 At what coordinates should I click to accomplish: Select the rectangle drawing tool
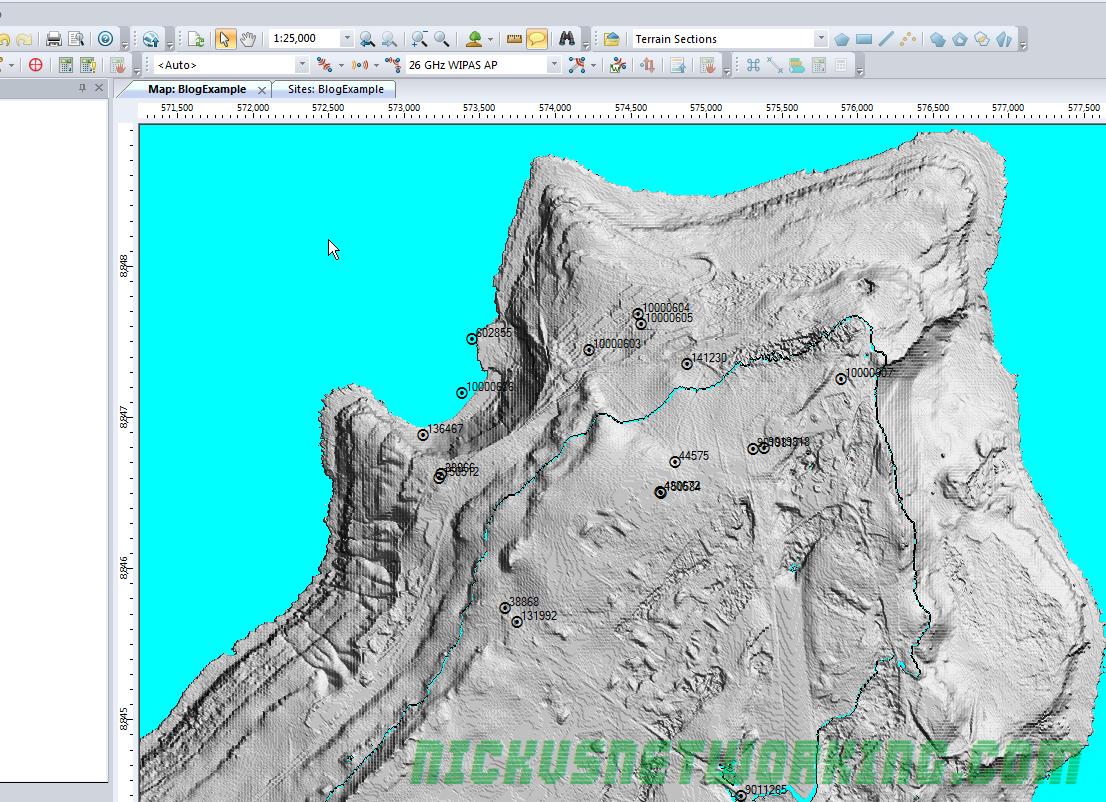[x=864, y=39]
